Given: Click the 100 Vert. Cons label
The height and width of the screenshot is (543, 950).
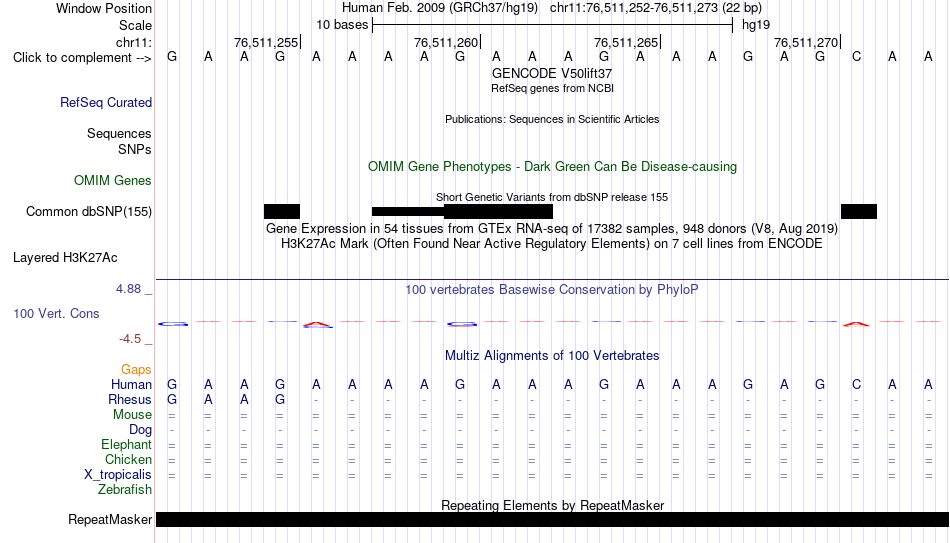Looking at the screenshot, I should [56, 313].
